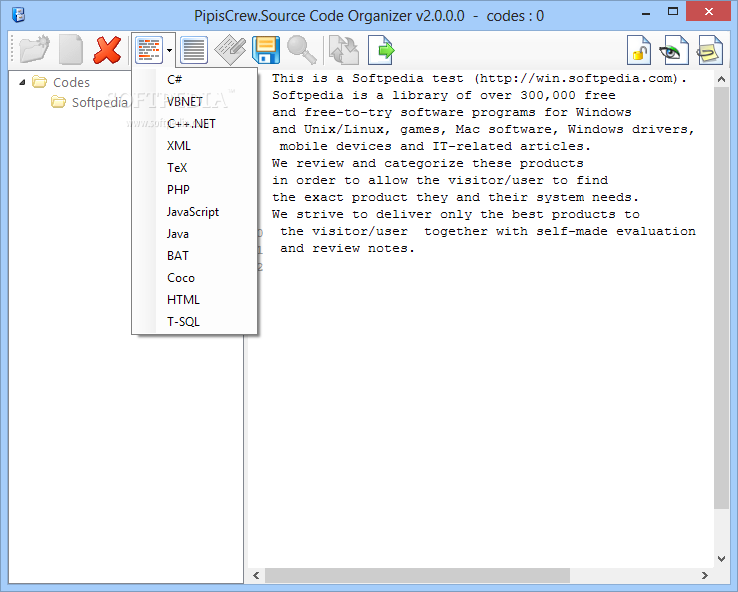Collapse the Codes tree node

[22, 83]
